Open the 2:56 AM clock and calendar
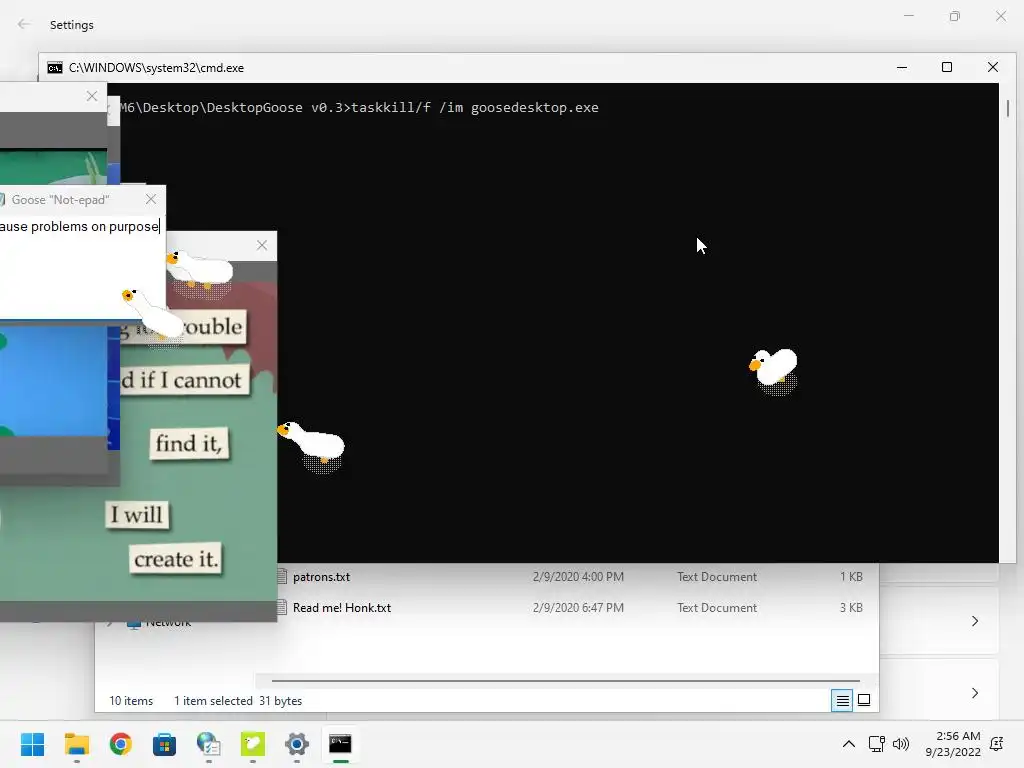 [x=953, y=744]
